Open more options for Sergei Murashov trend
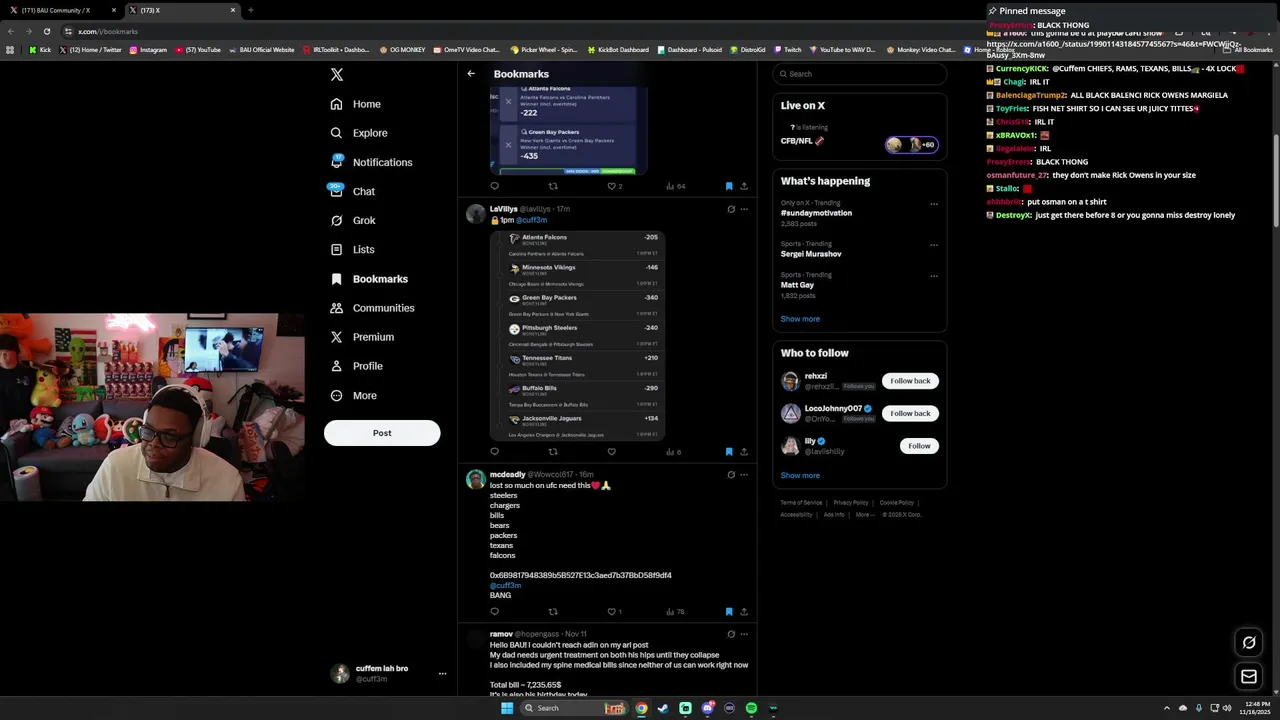This screenshot has width=1280, height=720. point(934,245)
